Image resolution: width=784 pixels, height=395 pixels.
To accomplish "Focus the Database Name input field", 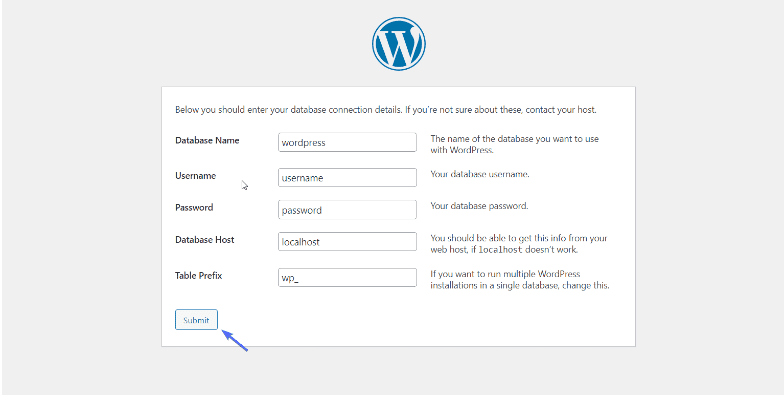I will point(347,142).
